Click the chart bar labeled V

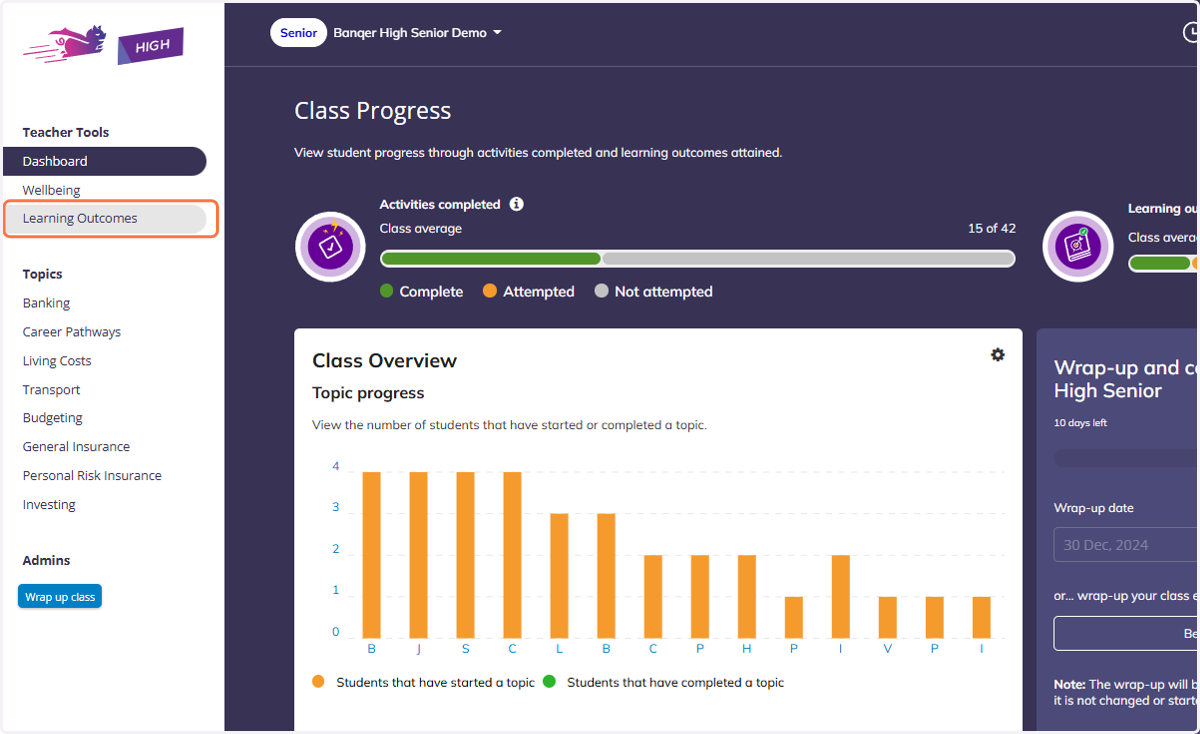point(888,618)
